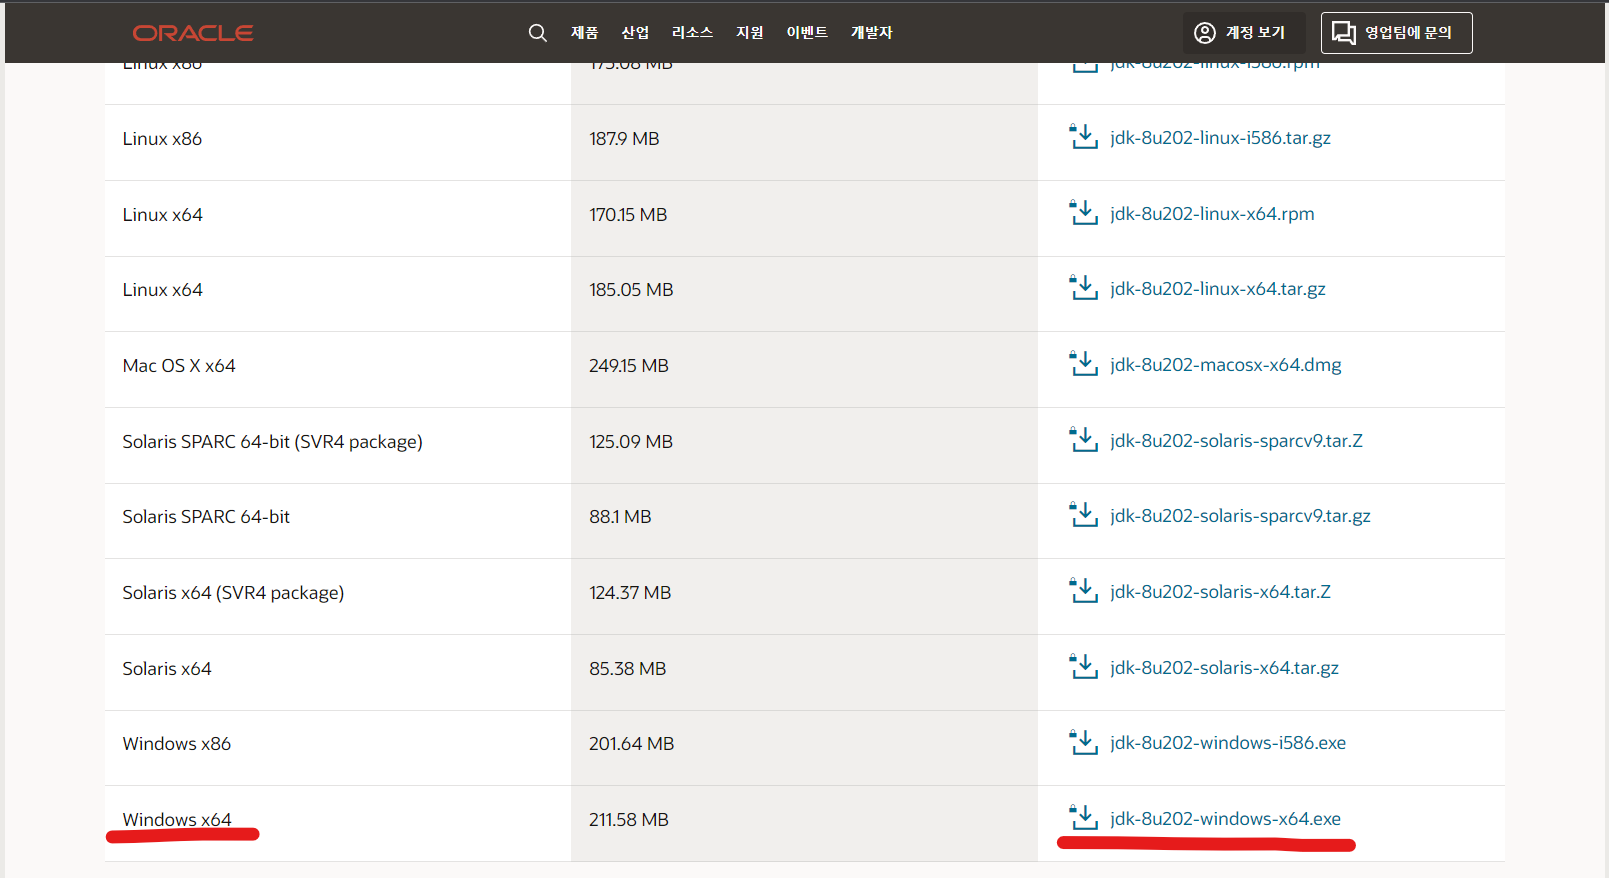Select the '124.37 MB' file size
This screenshot has width=1609, height=878.
point(630,593)
